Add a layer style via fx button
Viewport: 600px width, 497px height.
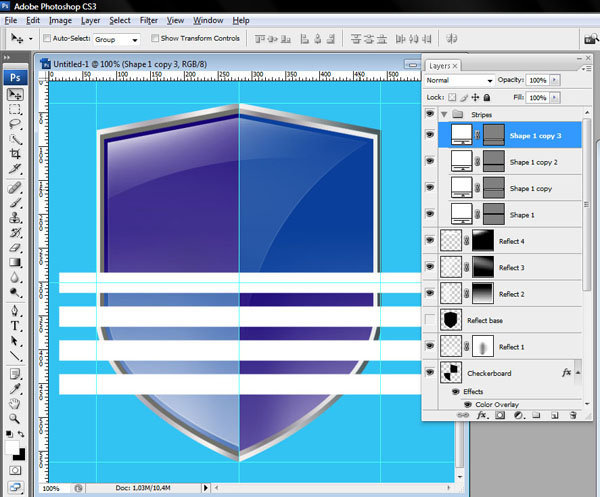coord(481,415)
